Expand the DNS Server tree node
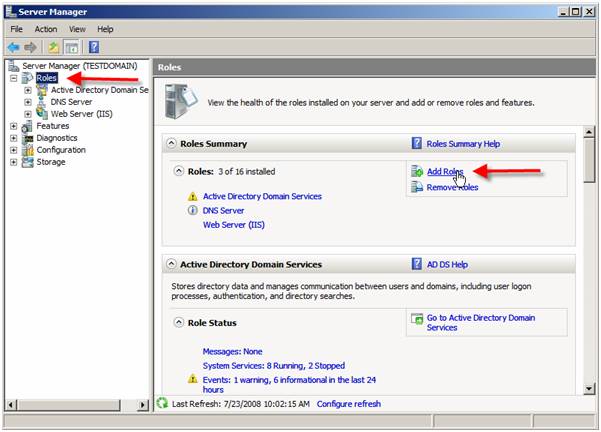 pos(28,102)
